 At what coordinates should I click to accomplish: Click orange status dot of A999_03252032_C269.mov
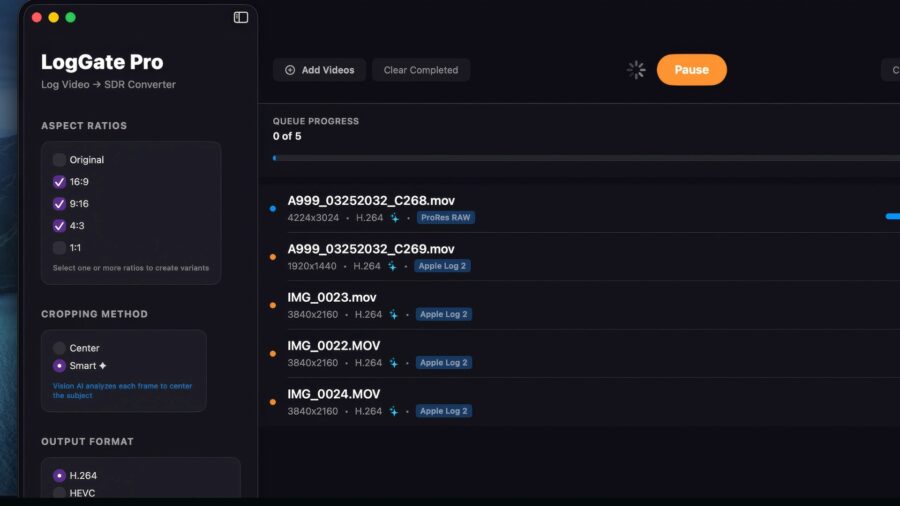pos(273,257)
